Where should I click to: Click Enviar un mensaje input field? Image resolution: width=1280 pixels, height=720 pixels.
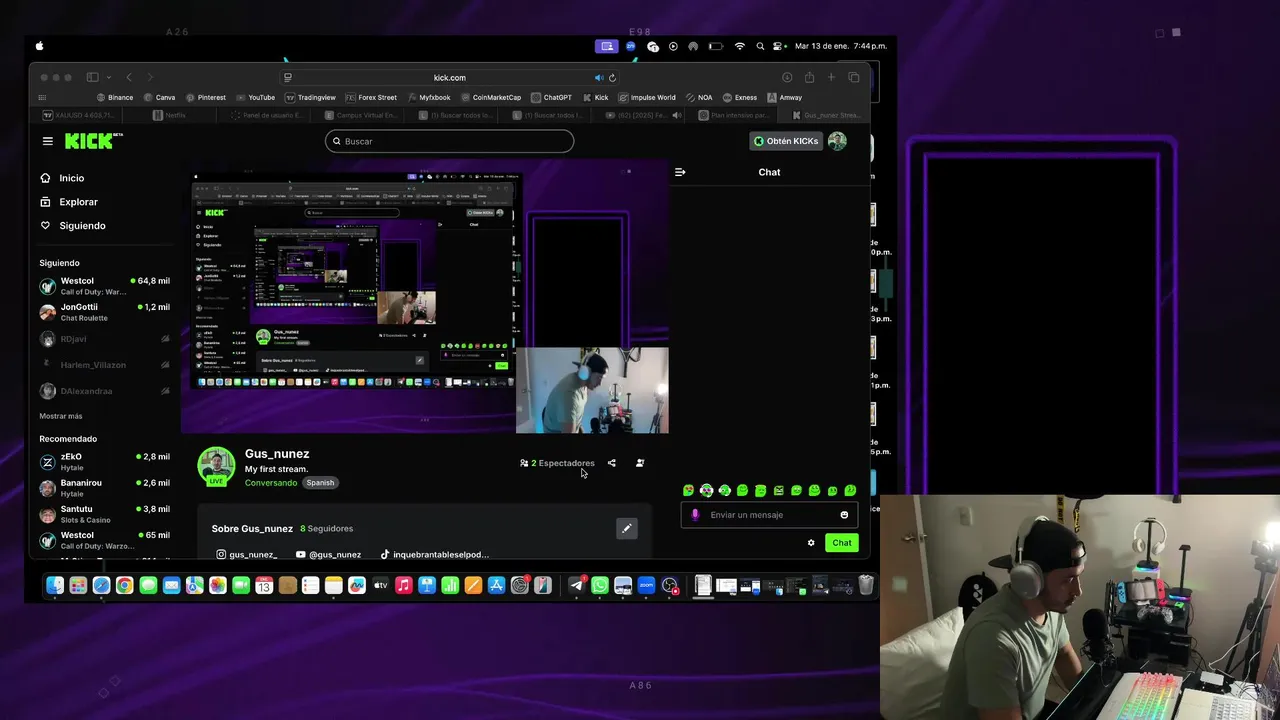pyautogui.click(x=769, y=515)
